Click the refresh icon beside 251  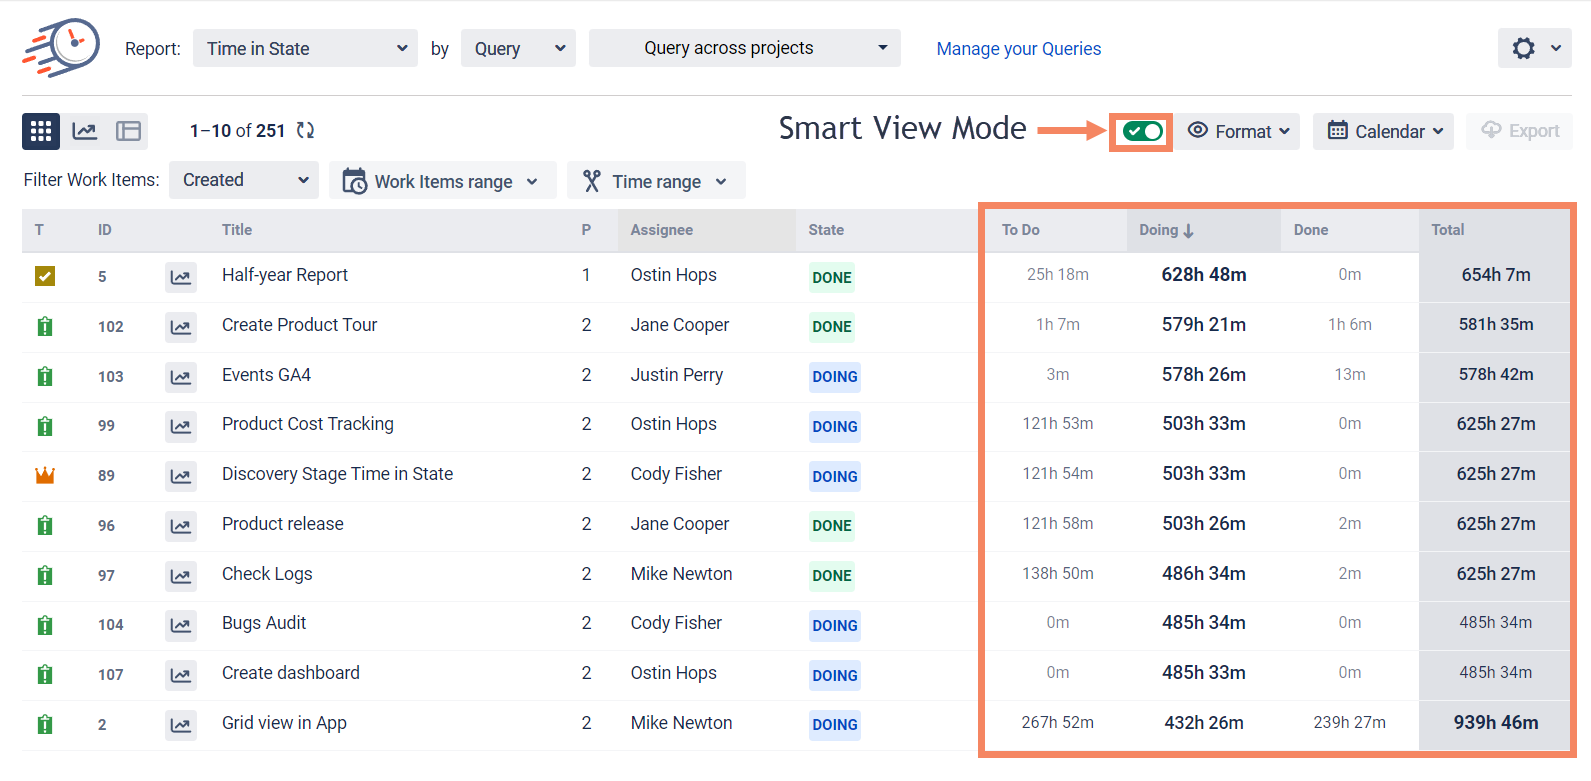[305, 130]
